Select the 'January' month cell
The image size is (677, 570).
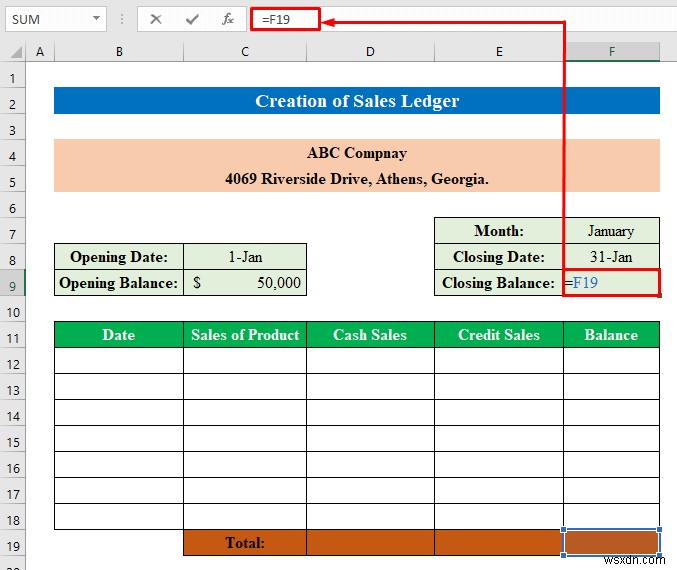[x=611, y=231]
